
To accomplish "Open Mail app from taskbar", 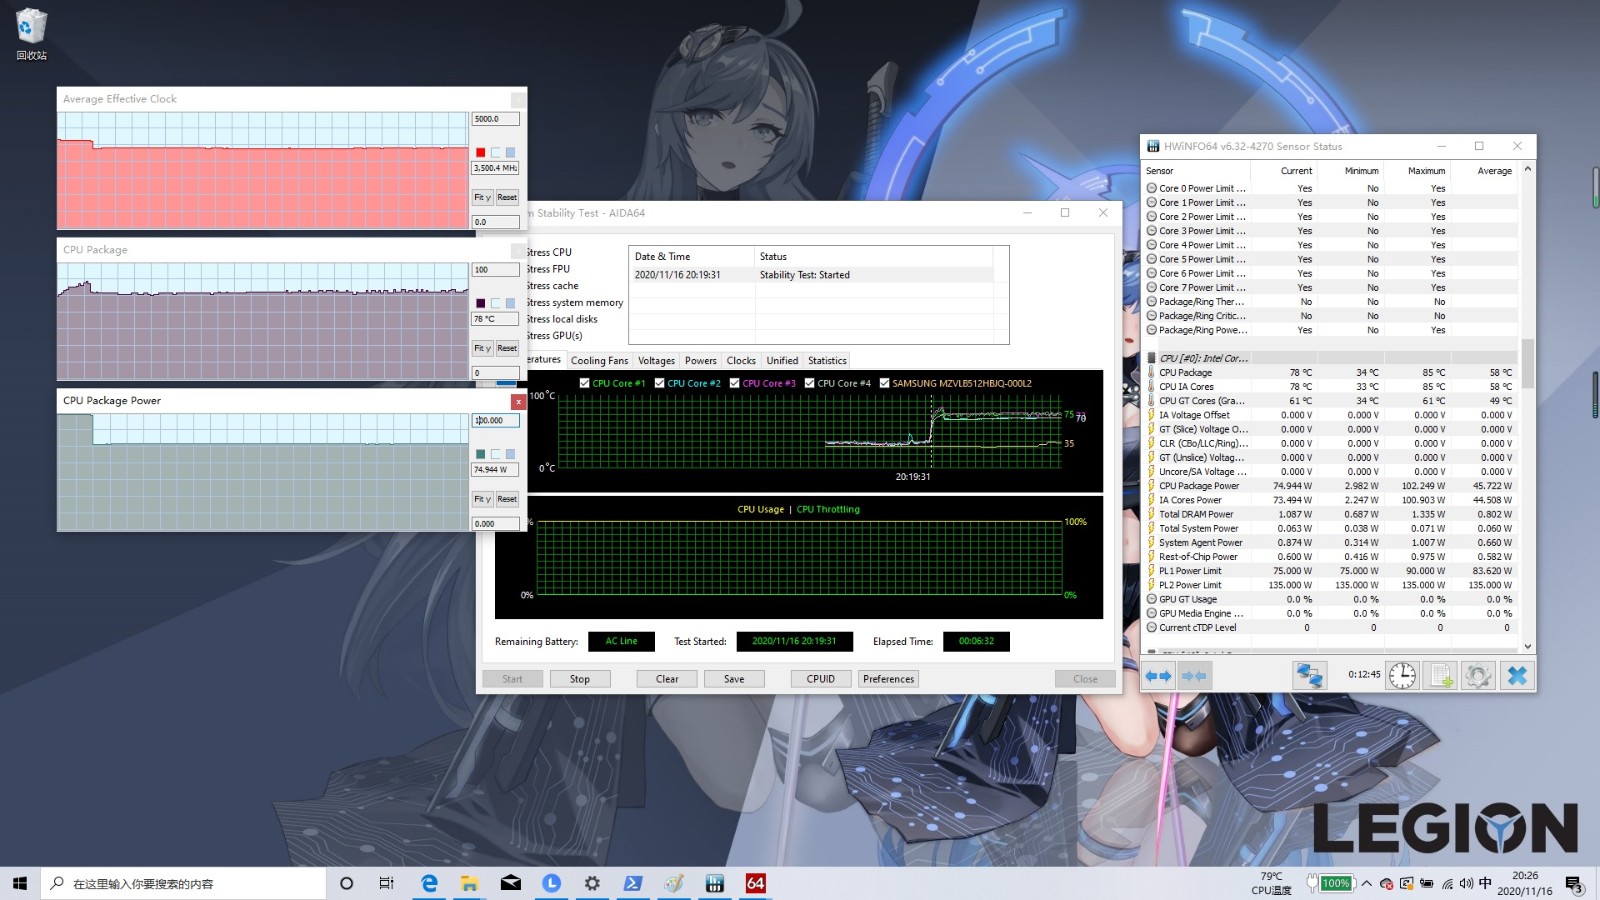I will pos(510,883).
